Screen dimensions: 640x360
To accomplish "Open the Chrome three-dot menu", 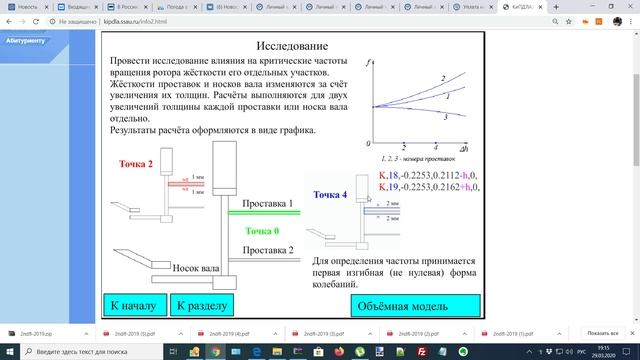I will click(x=631, y=22).
